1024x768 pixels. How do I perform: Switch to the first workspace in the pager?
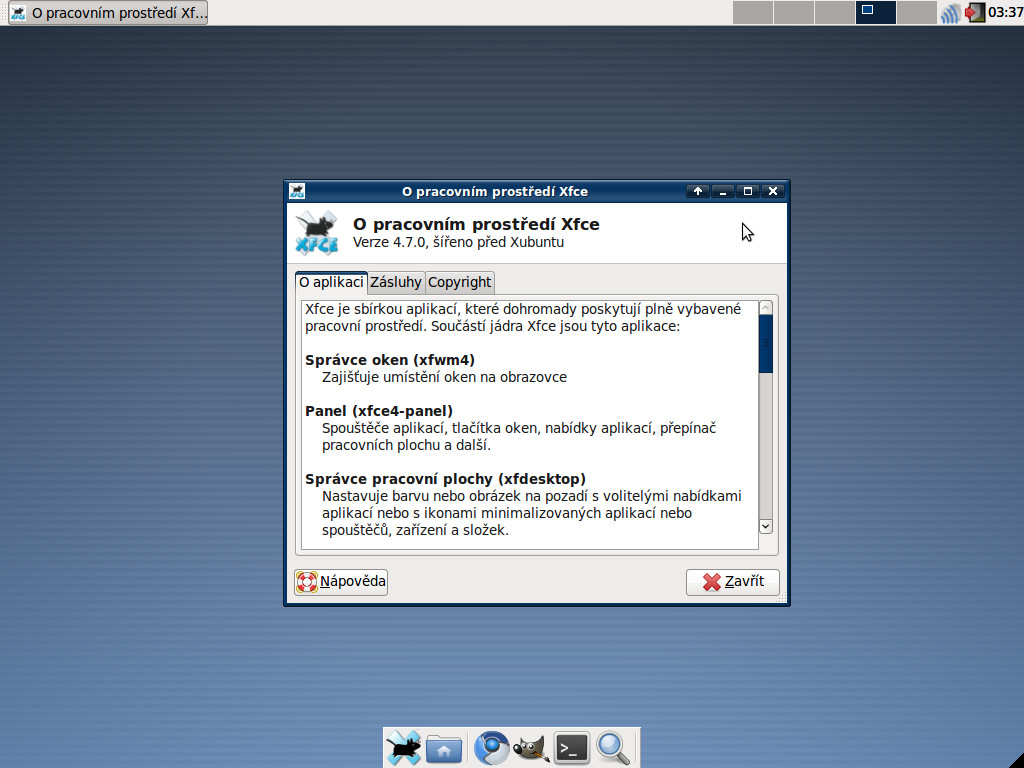click(753, 12)
